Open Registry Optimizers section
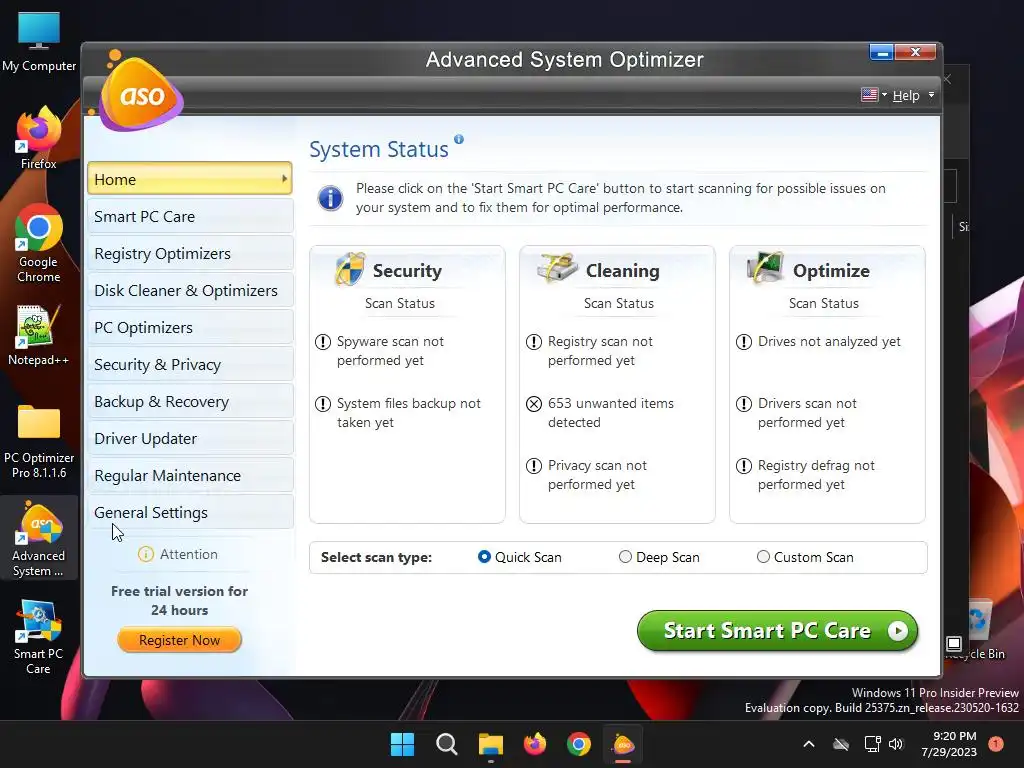Image resolution: width=1024 pixels, height=768 pixels. 189,253
